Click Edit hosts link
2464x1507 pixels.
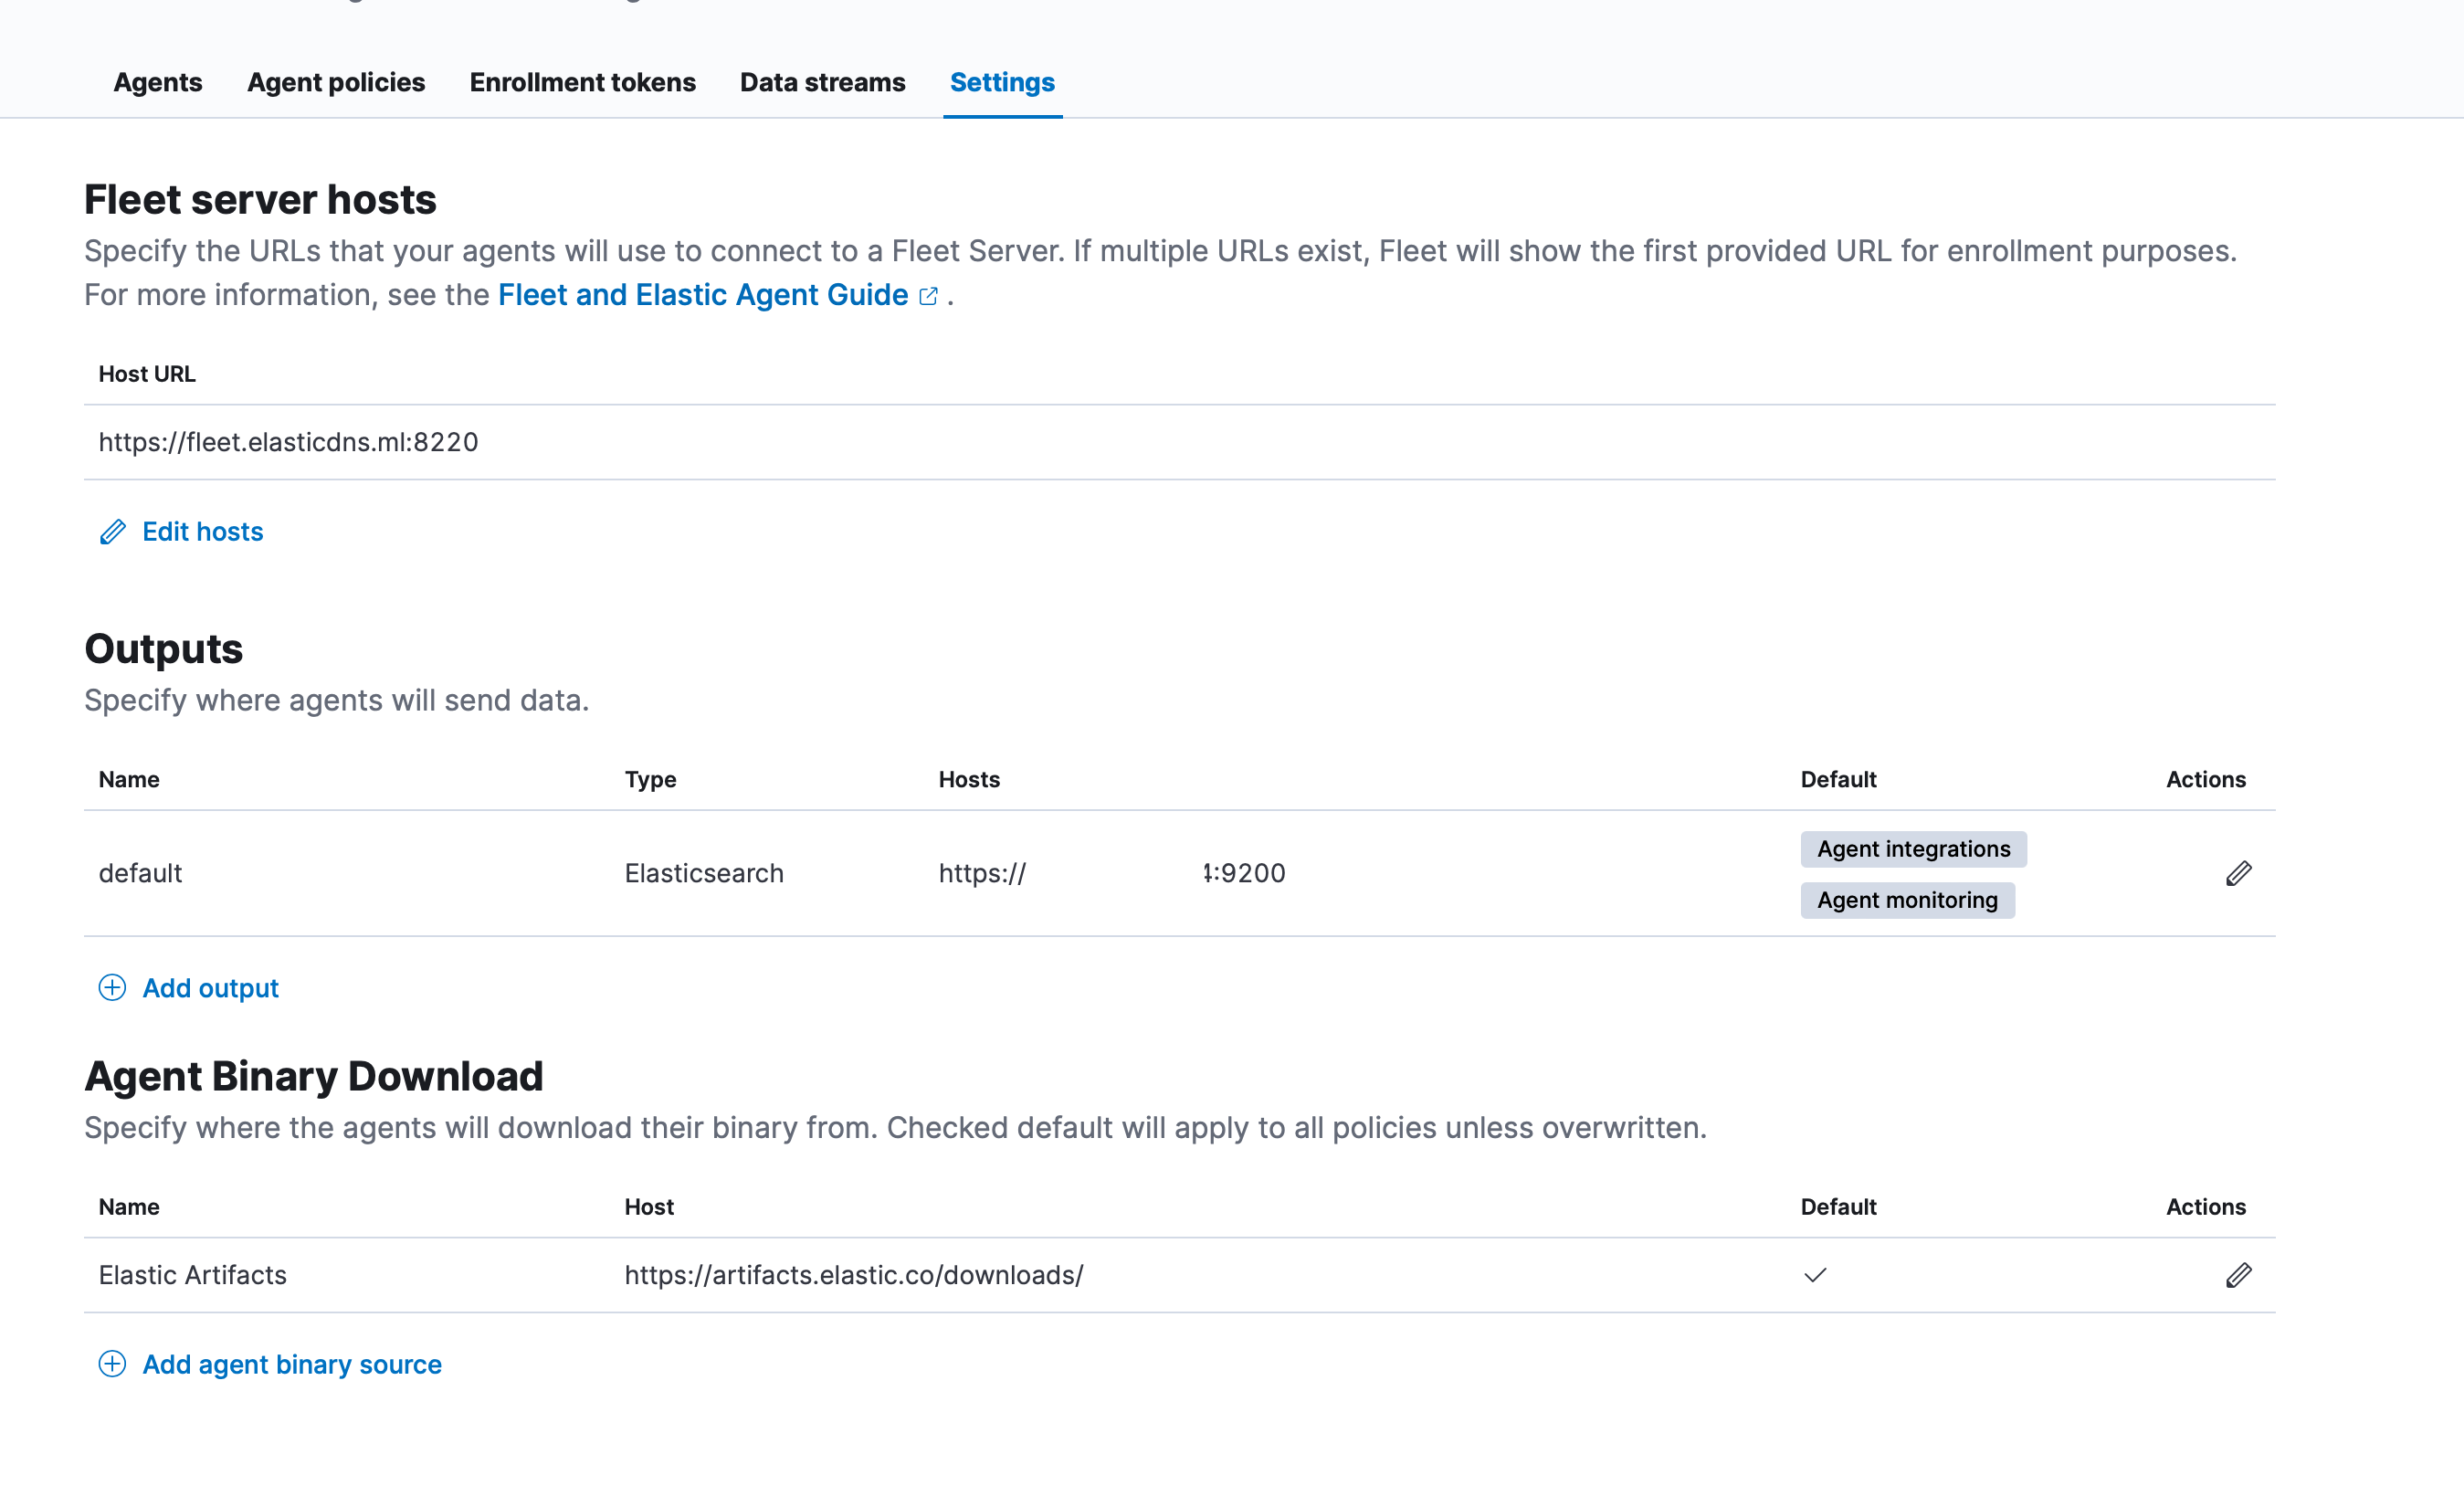click(202, 532)
